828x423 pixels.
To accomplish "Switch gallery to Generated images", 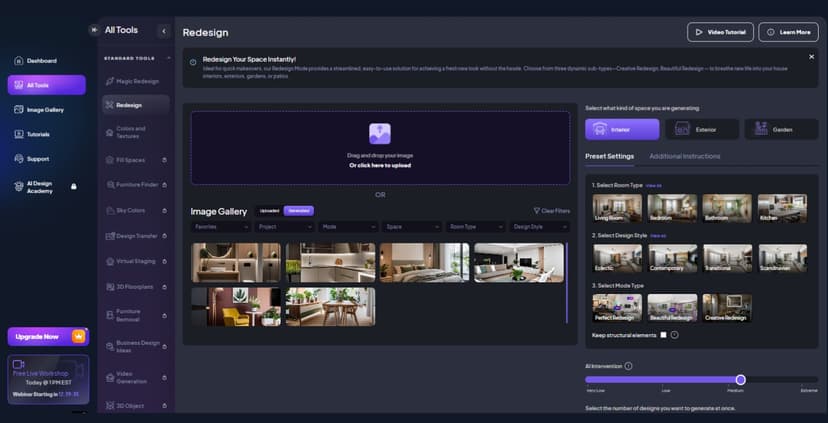I will point(299,211).
